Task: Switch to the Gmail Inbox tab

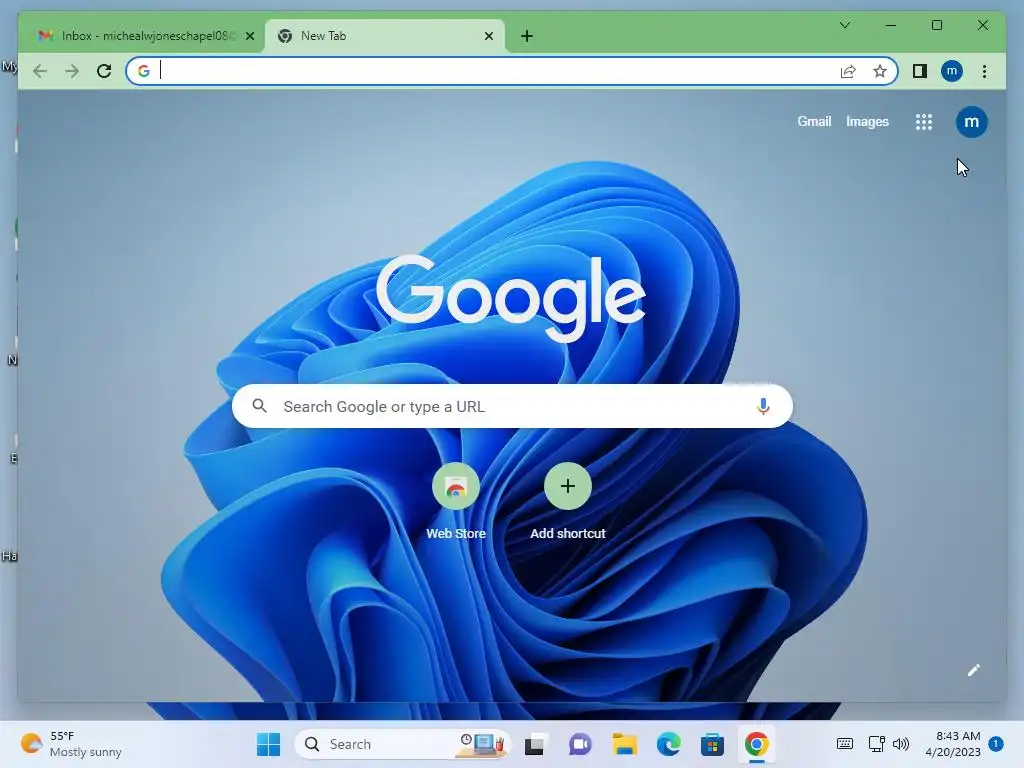Action: click(142, 36)
